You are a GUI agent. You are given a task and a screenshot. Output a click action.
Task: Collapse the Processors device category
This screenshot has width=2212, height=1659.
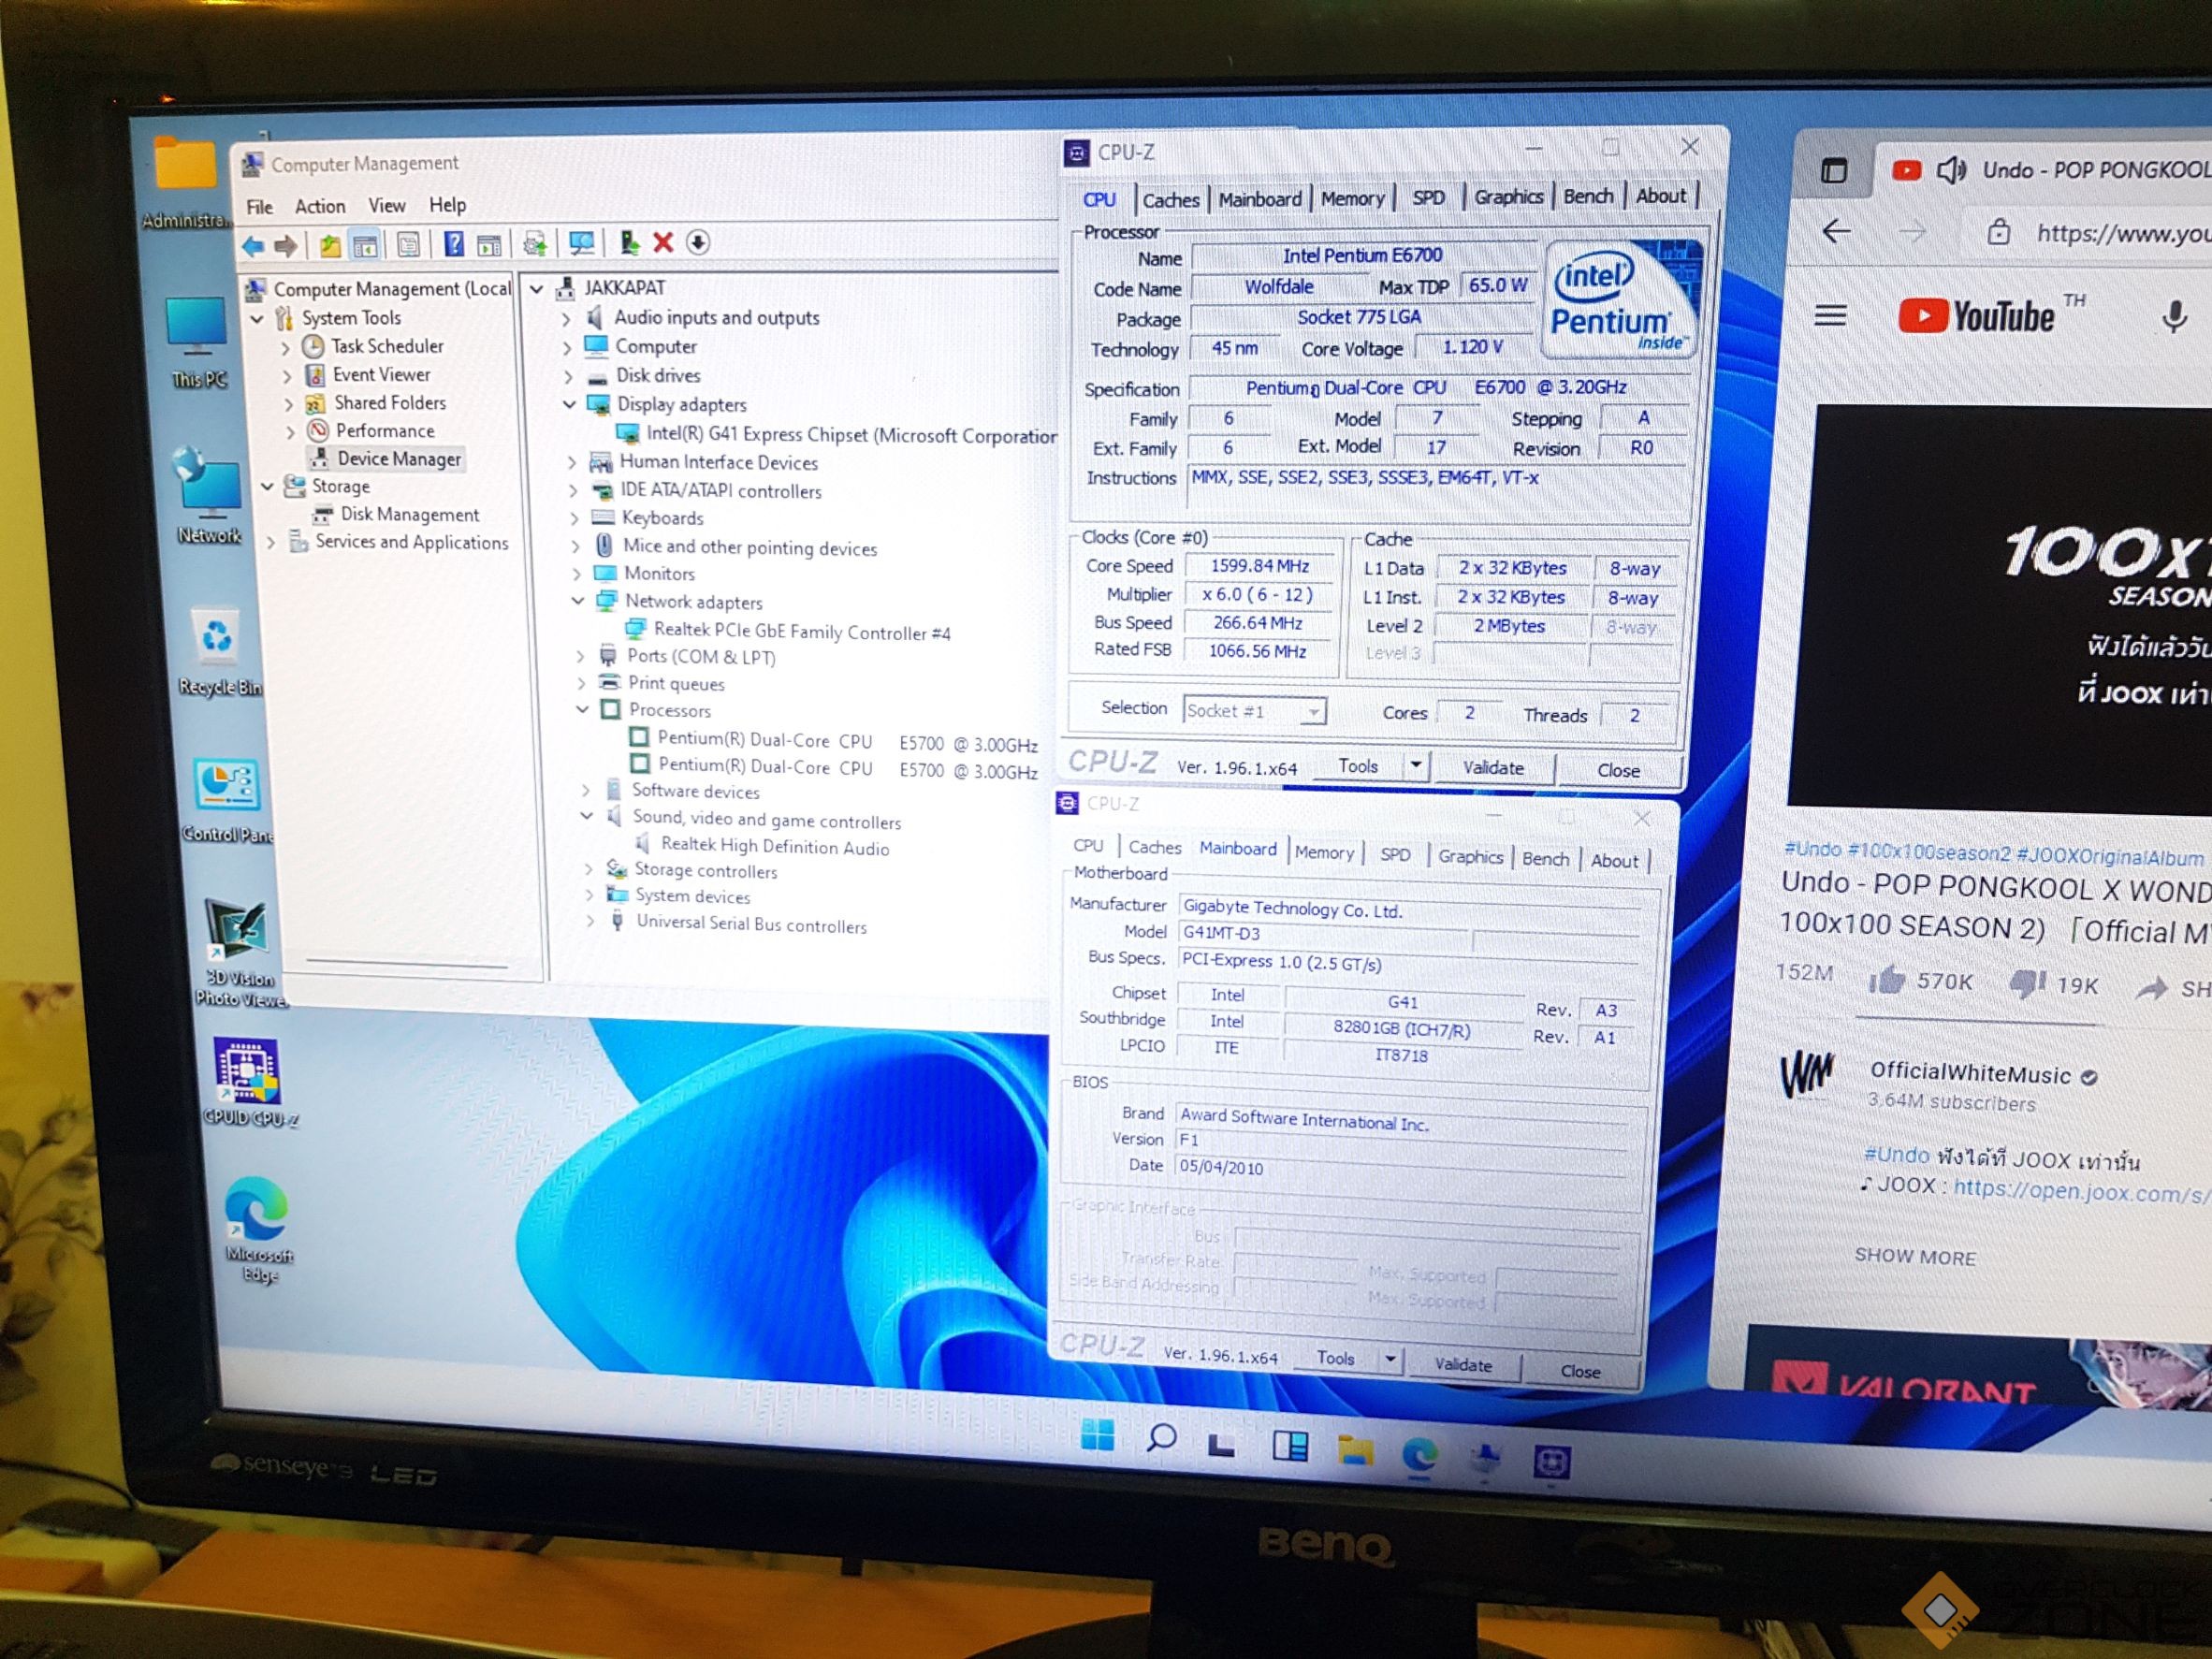pos(583,709)
